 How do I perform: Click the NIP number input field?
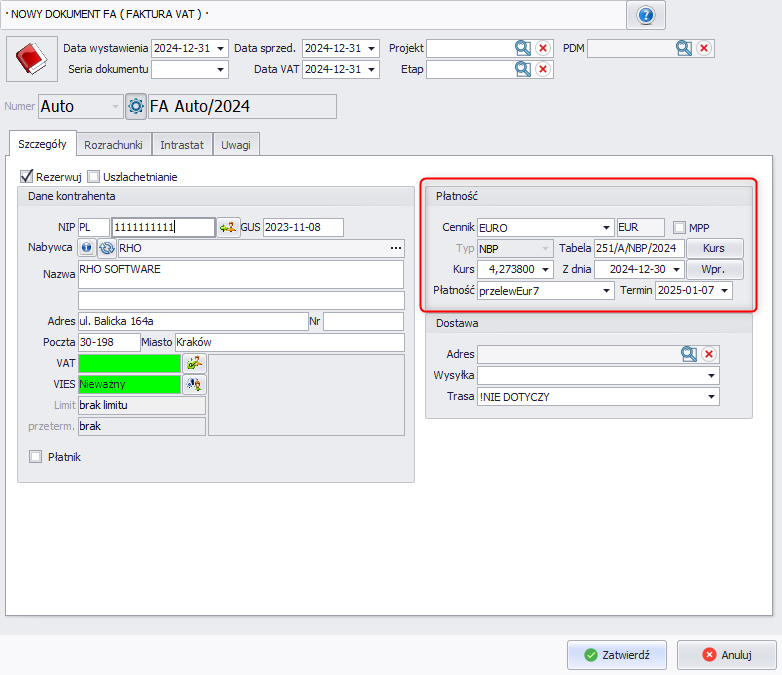(163, 227)
